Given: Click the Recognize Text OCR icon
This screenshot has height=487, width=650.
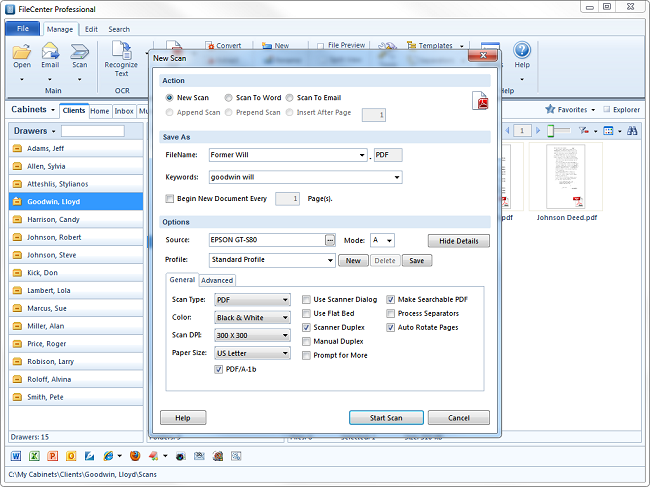Looking at the screenshot, I should (121, 51).
